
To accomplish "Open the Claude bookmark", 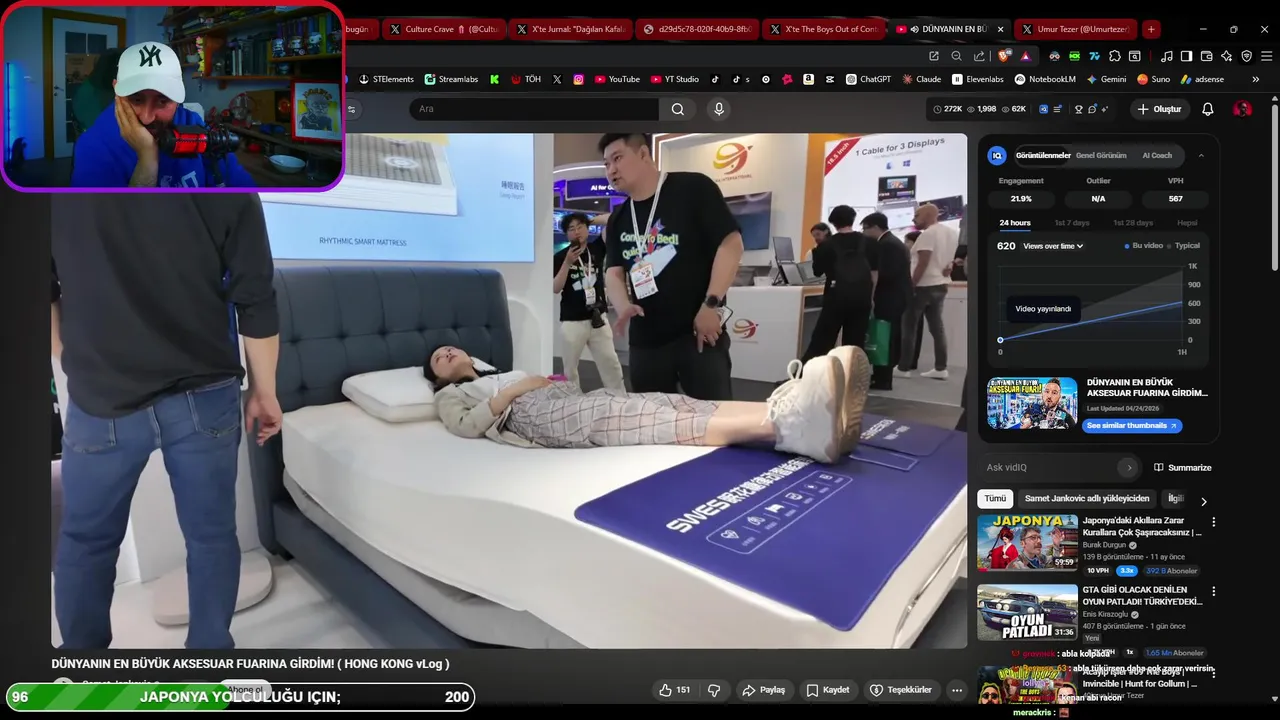I will pyautogui.click(x=921, y=79).
